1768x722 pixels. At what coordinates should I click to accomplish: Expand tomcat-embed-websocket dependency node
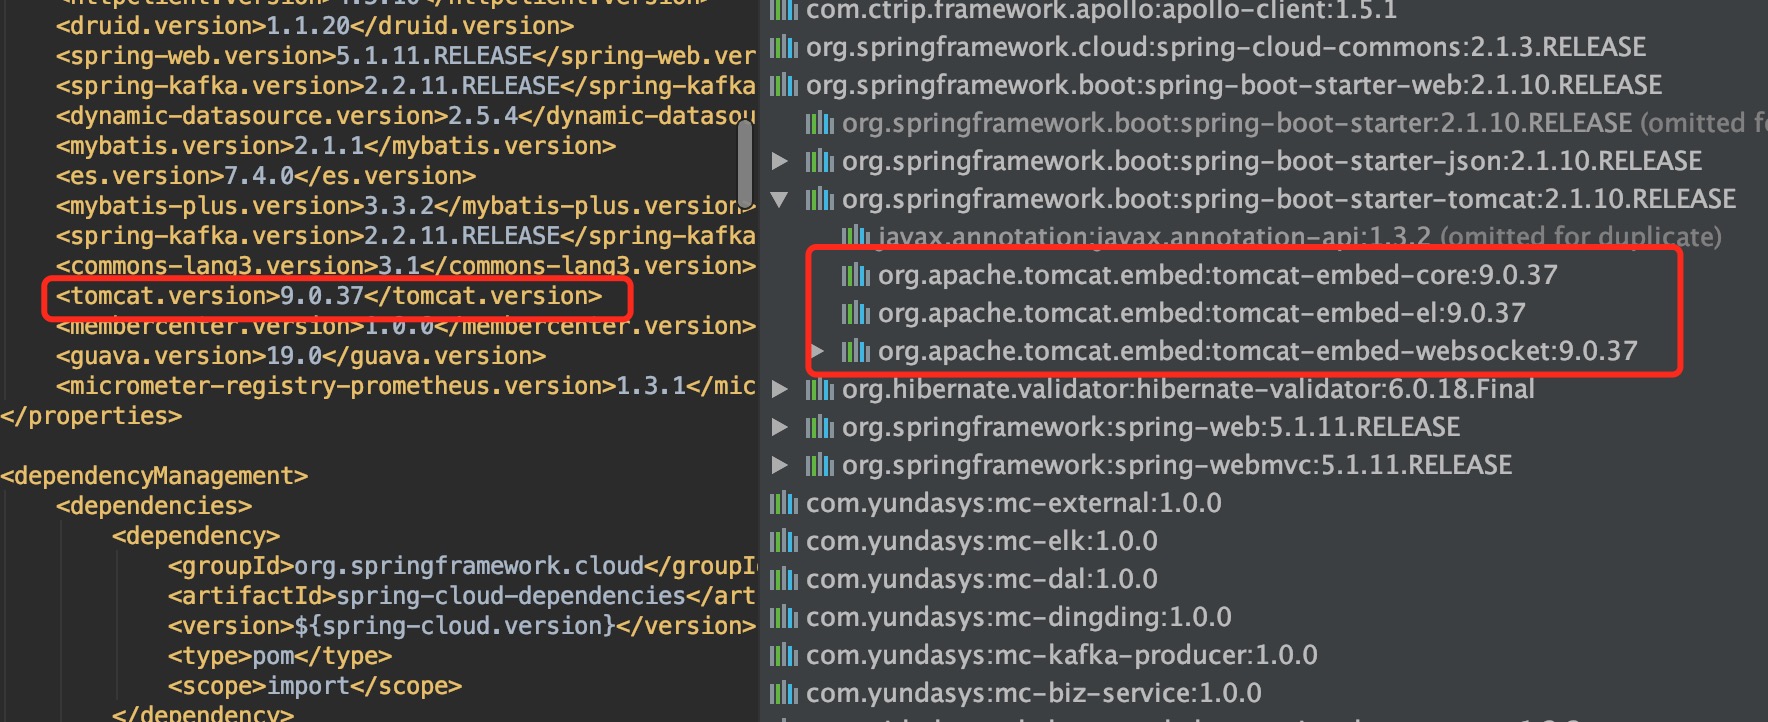(817, 351)
